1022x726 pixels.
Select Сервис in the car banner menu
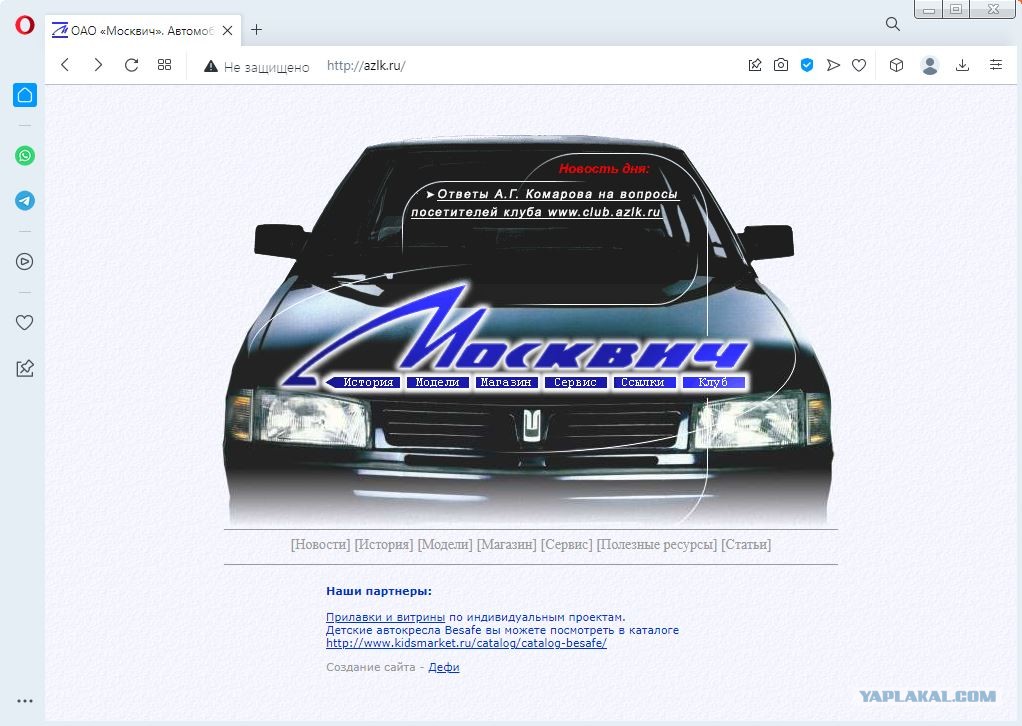(576, 383)
